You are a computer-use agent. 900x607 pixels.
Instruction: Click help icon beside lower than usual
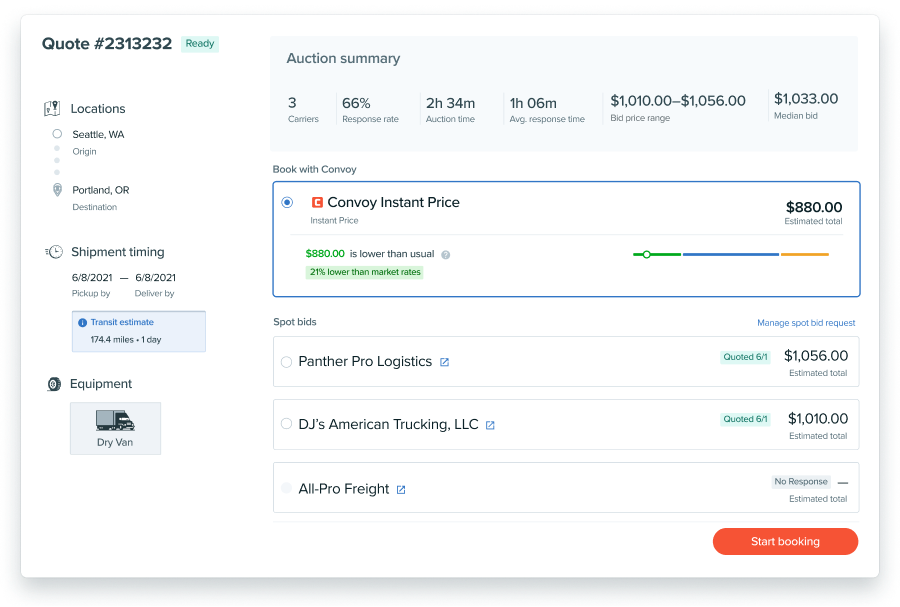click(x=446, y=255)
